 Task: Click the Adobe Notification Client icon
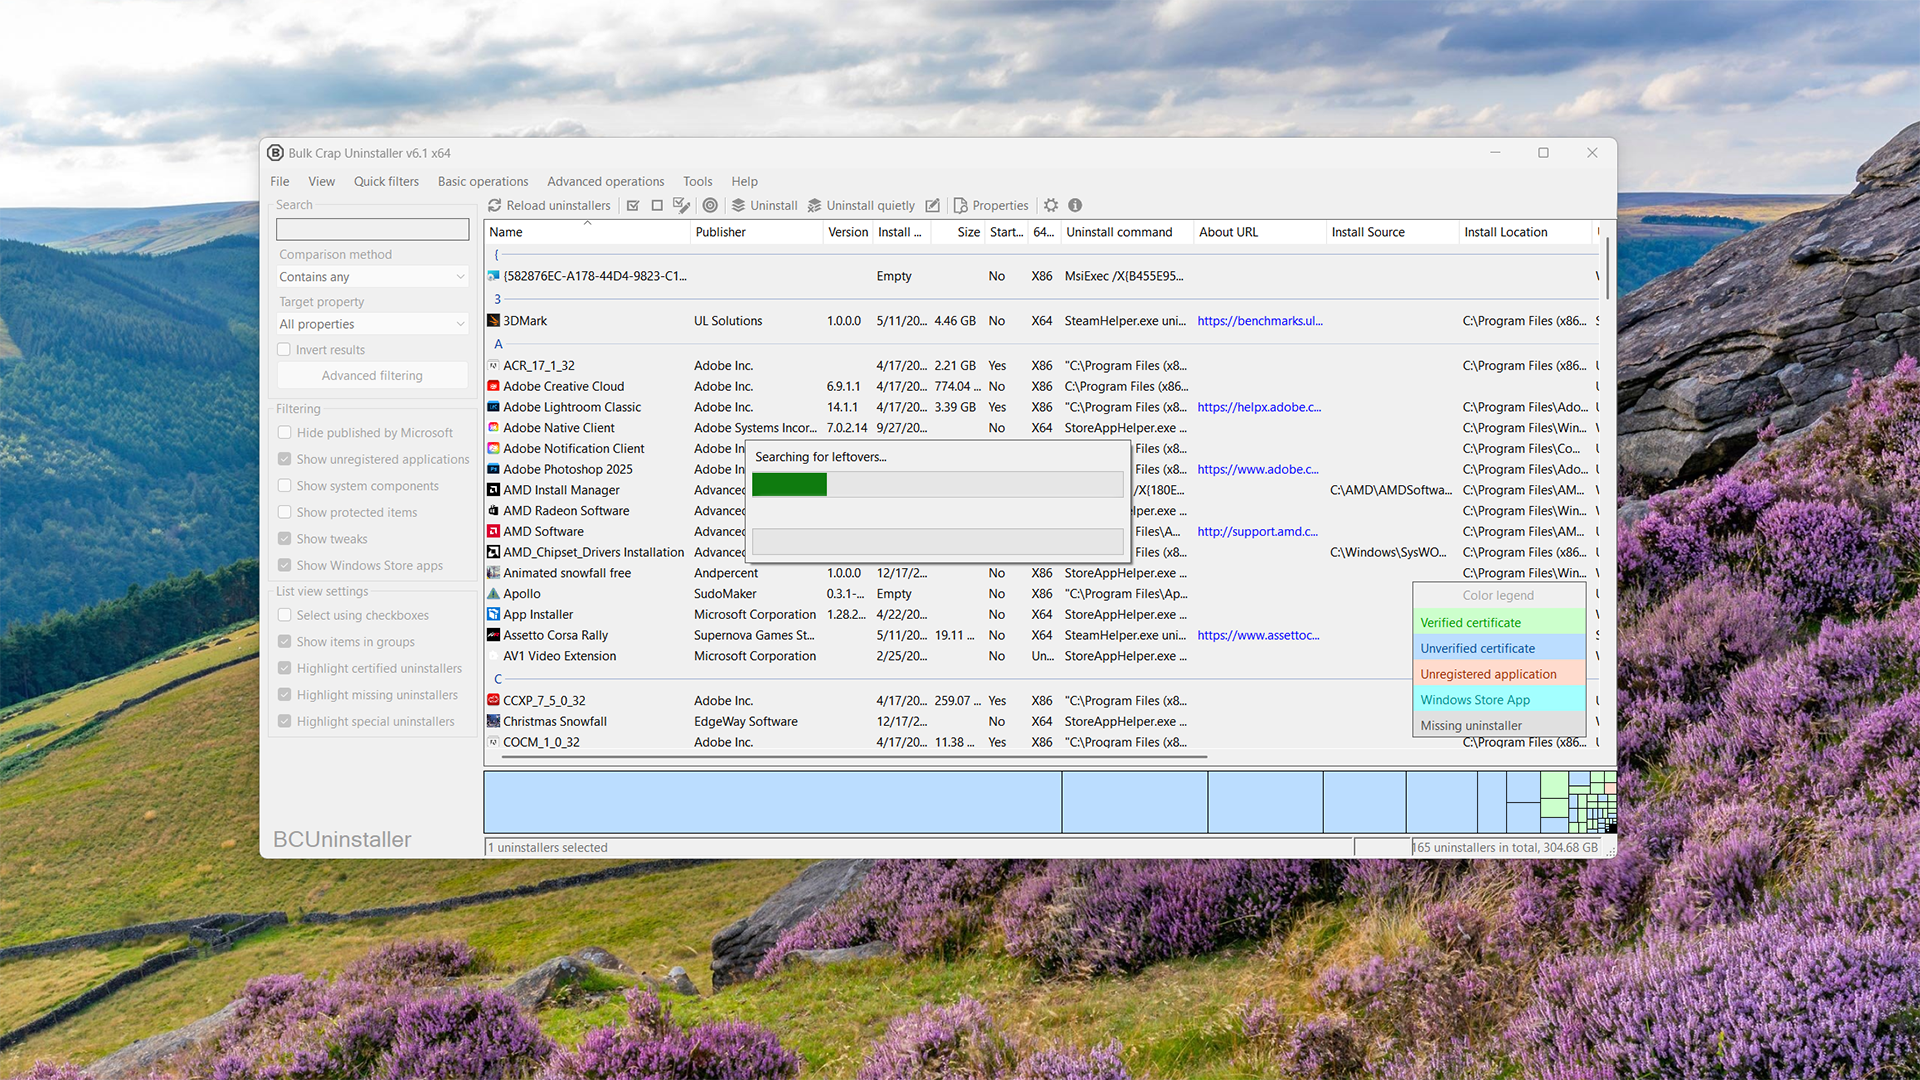click(x=493, y=449)
